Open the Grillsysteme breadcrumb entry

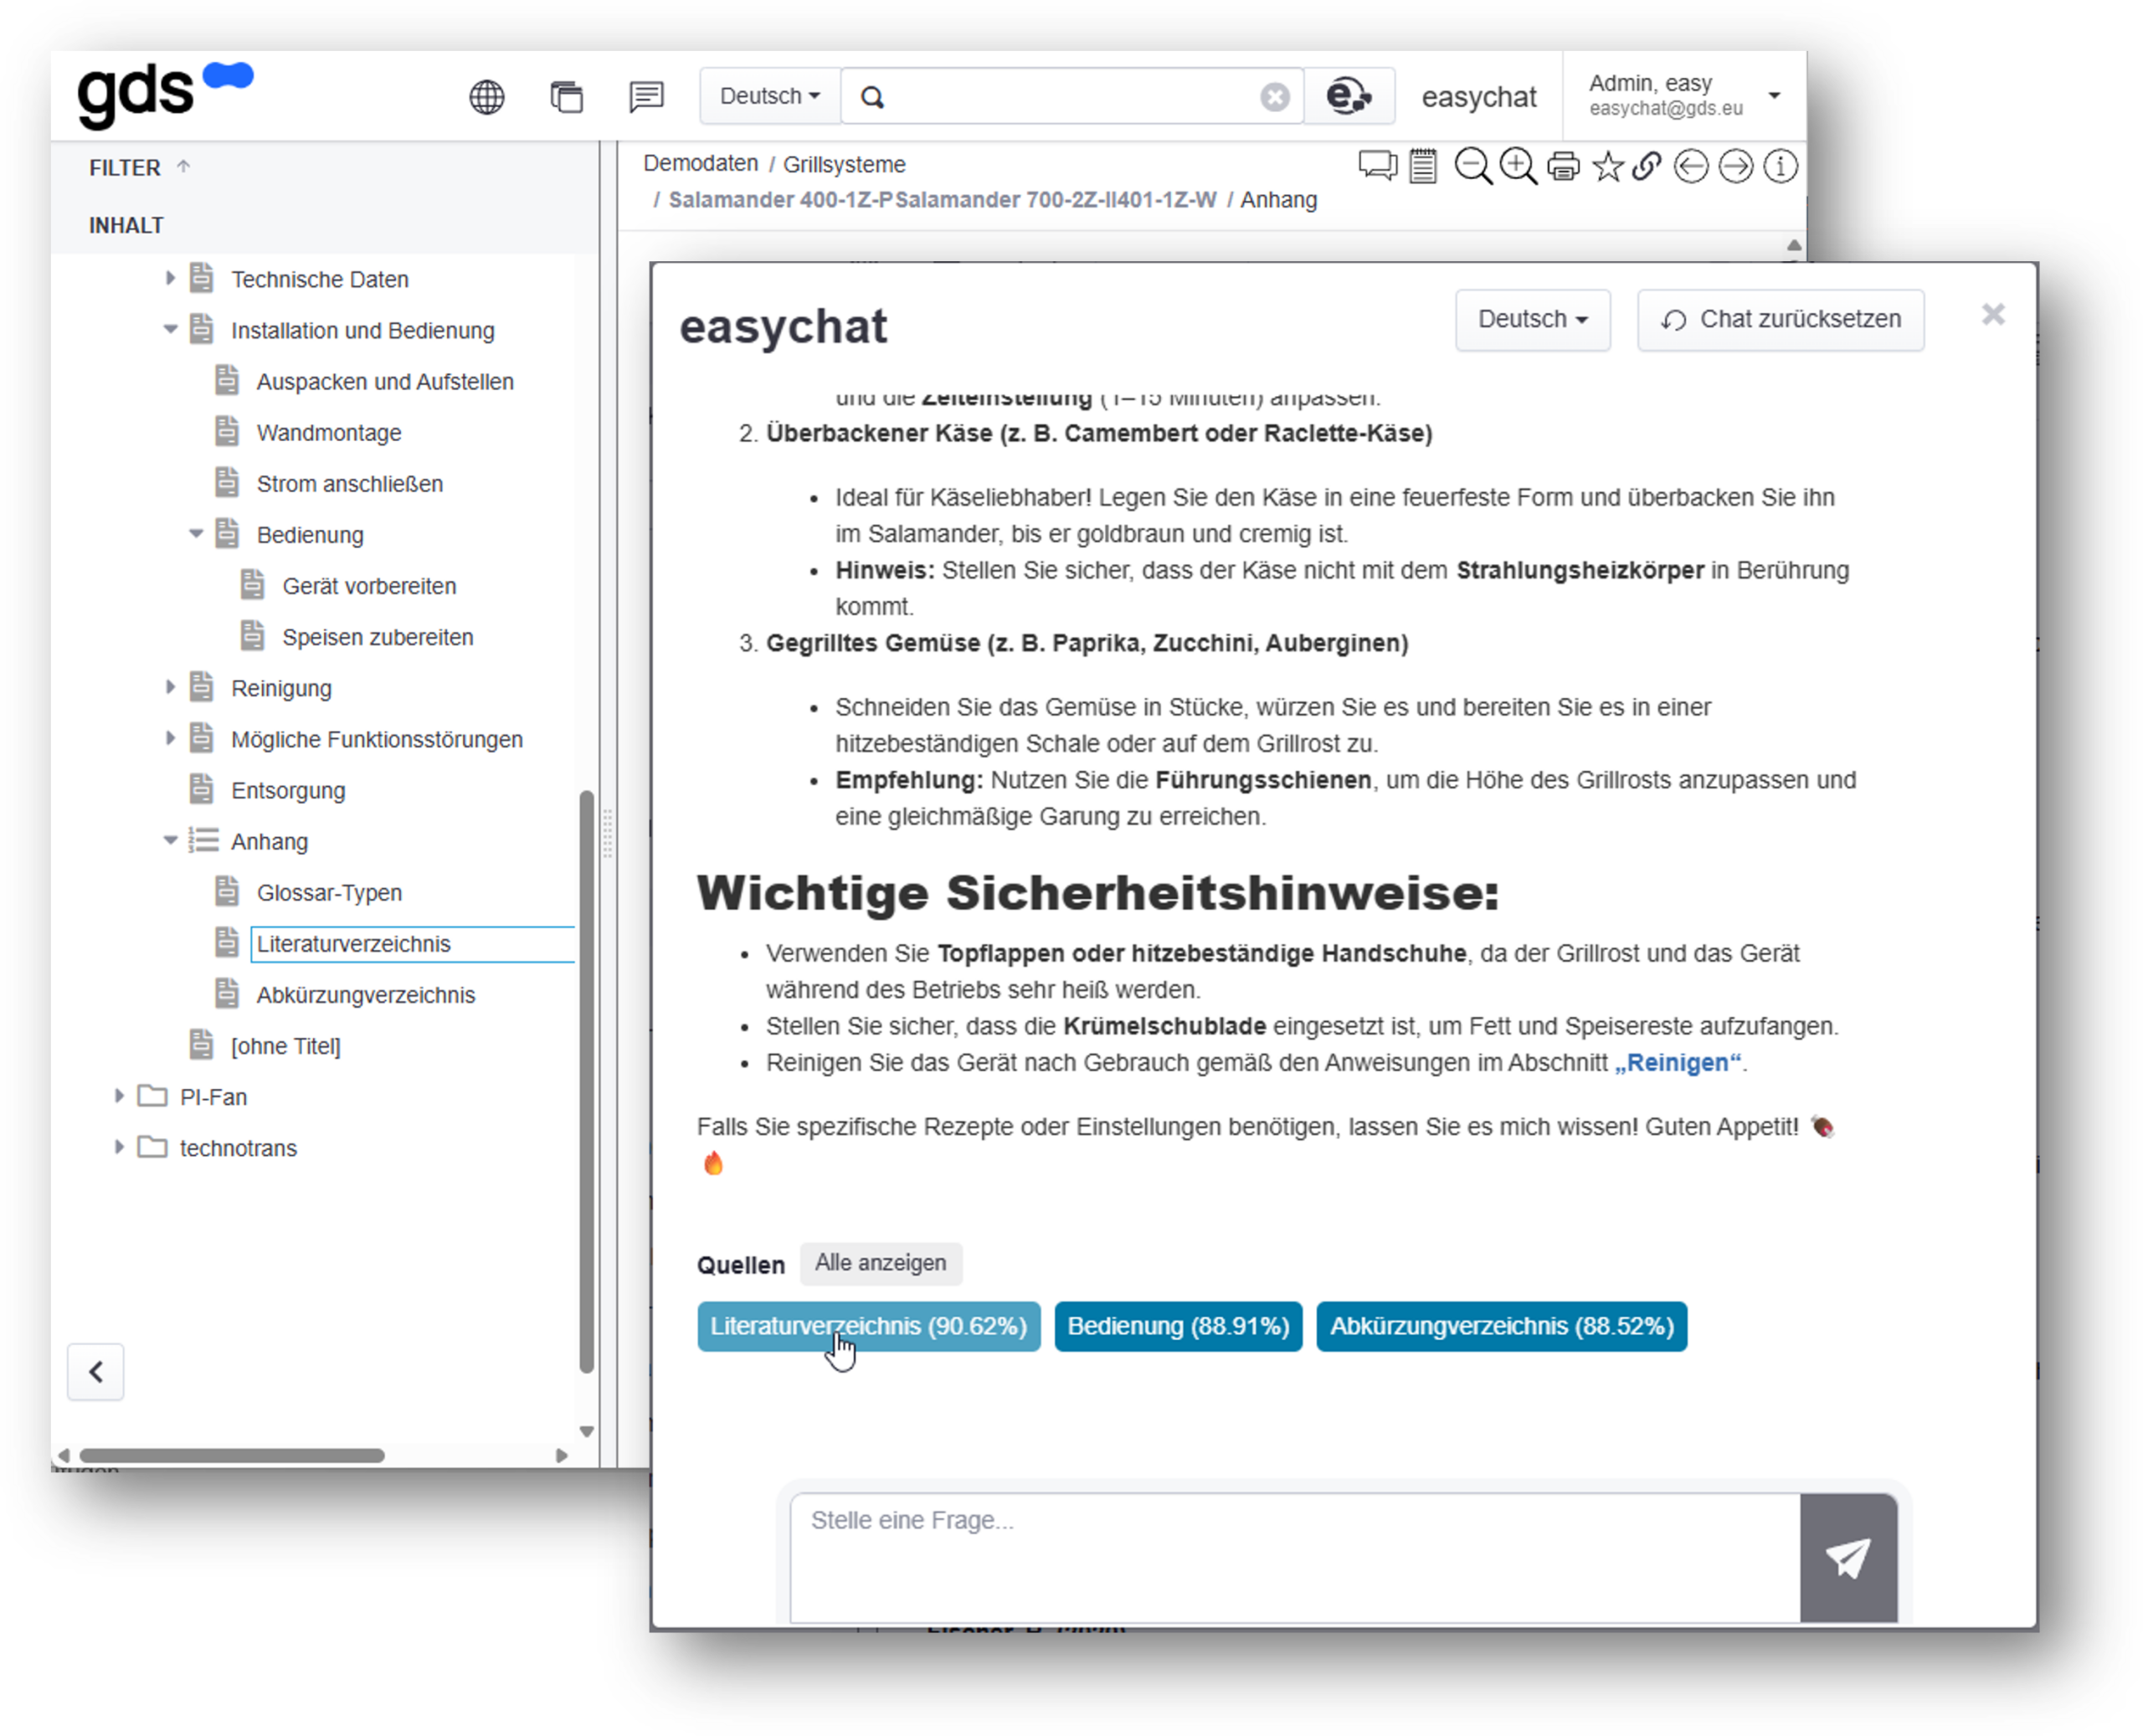click(x=845, y=163)
